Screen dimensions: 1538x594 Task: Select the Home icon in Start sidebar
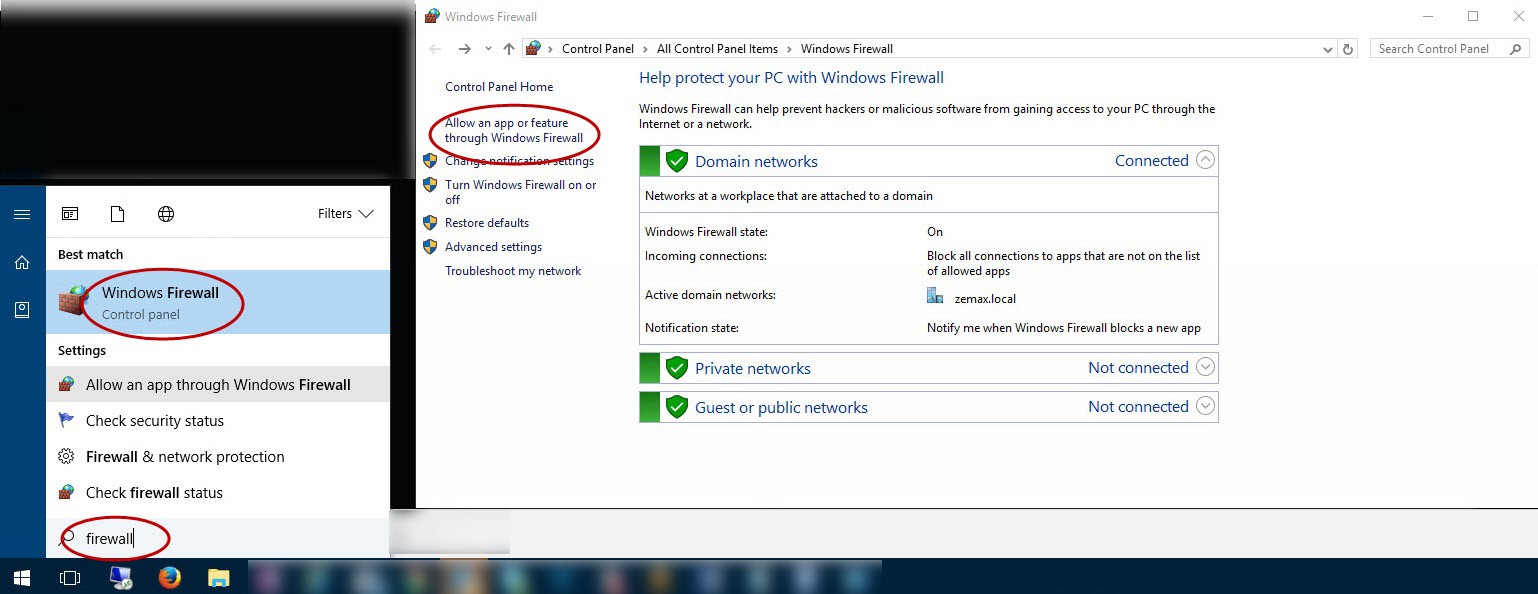click(x=22, y=262)
